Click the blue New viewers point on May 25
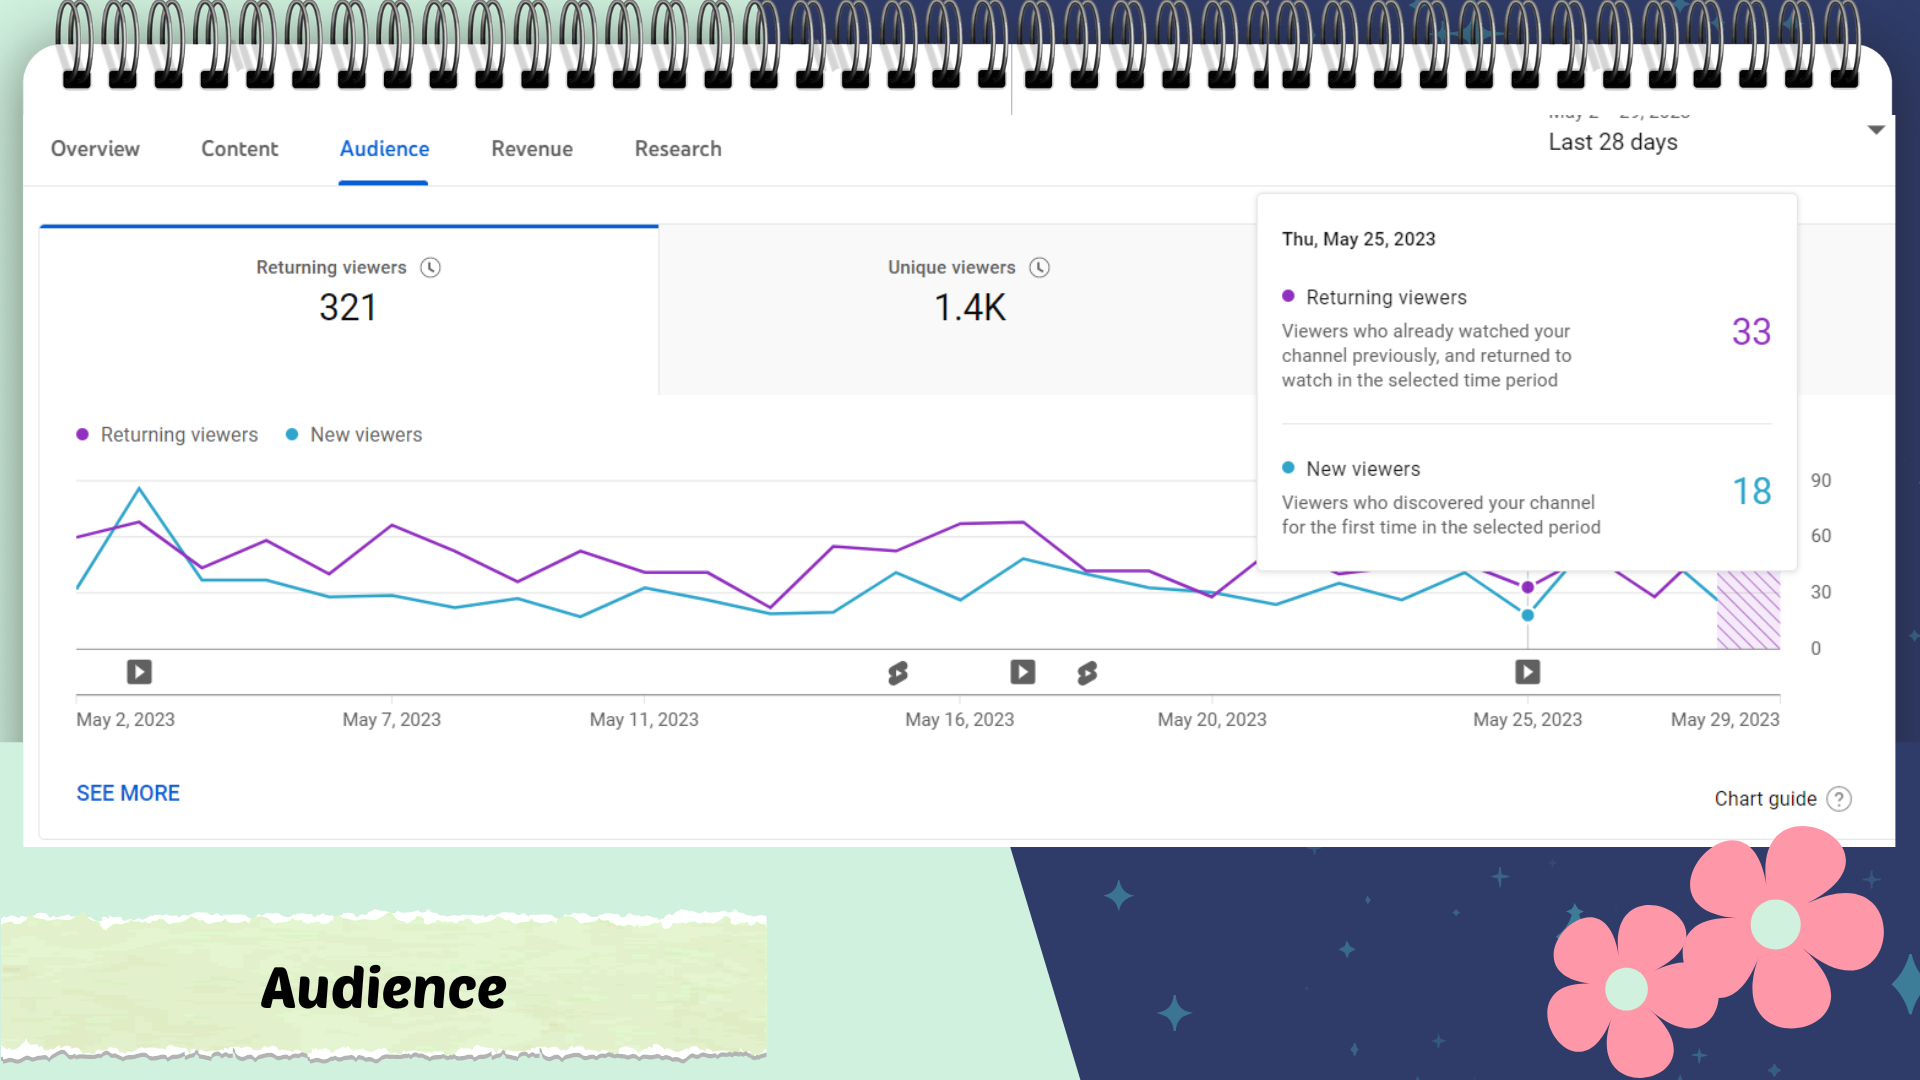1920x1080 pixels. tap(1527, 615)
